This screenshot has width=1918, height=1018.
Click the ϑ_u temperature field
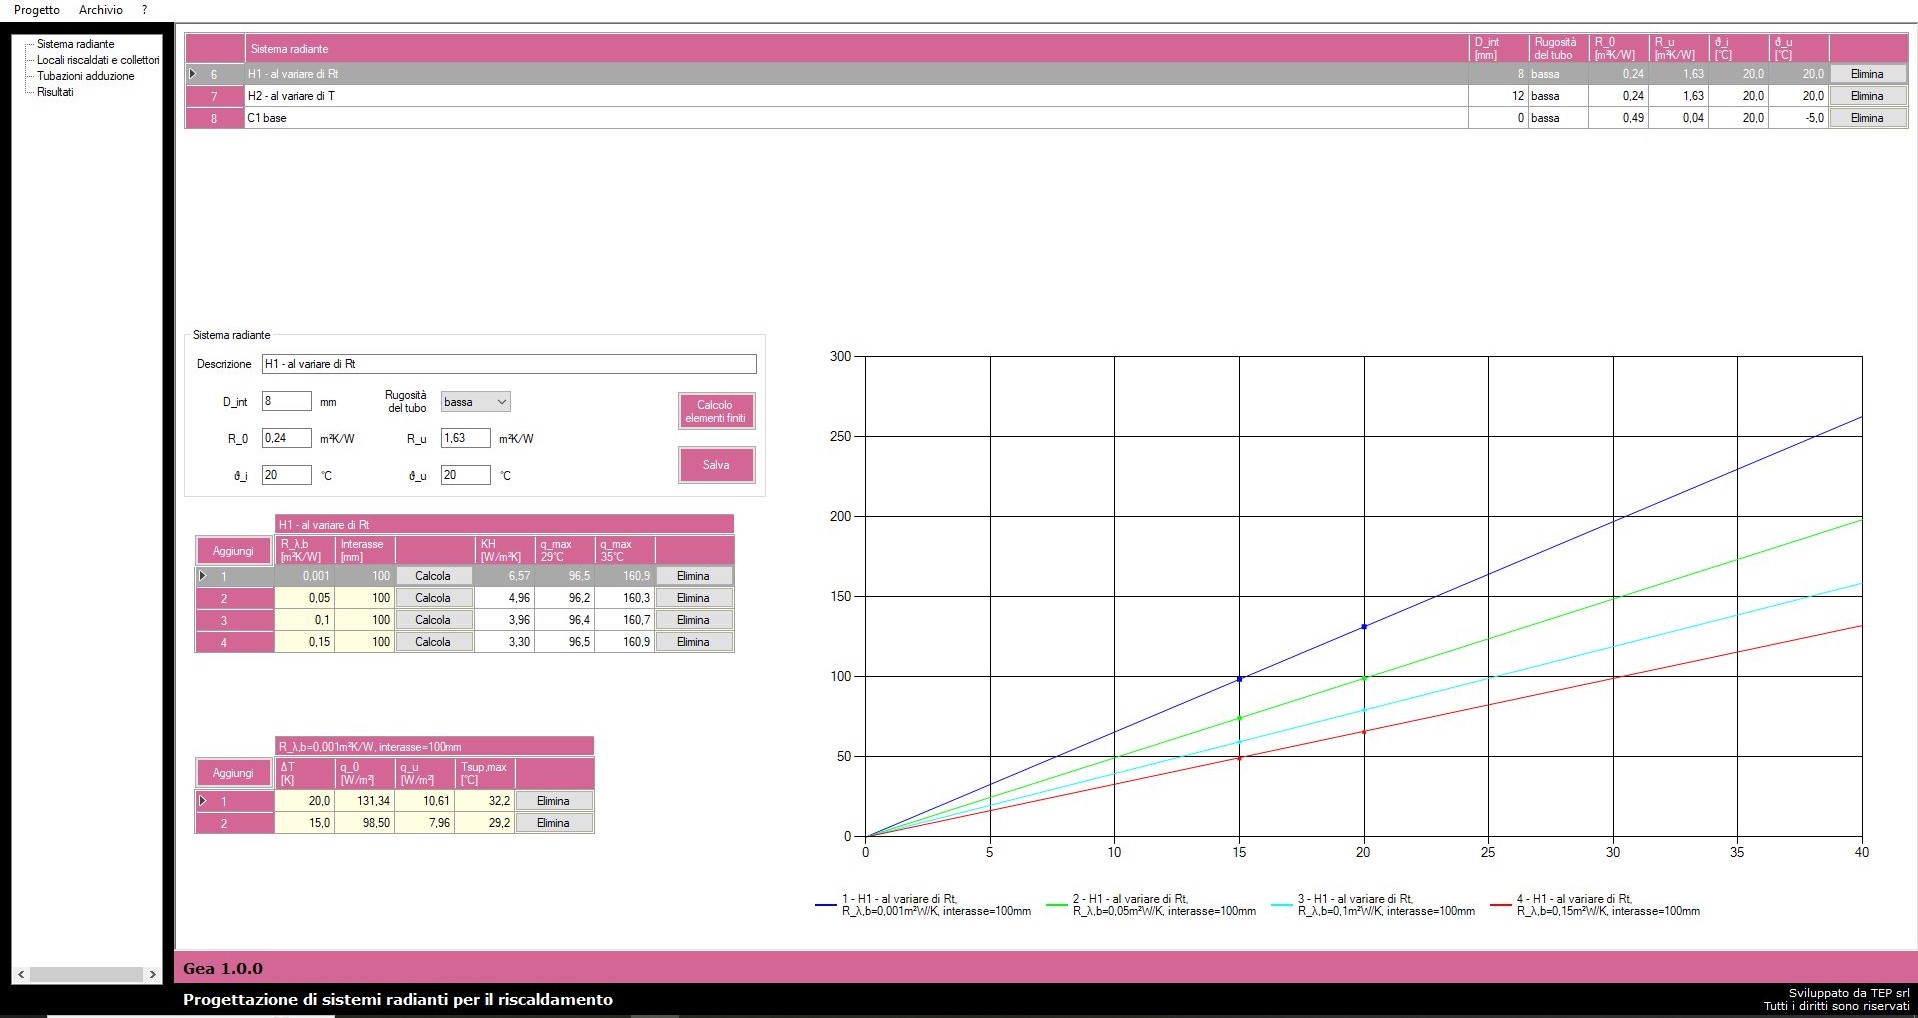point(466,475)
